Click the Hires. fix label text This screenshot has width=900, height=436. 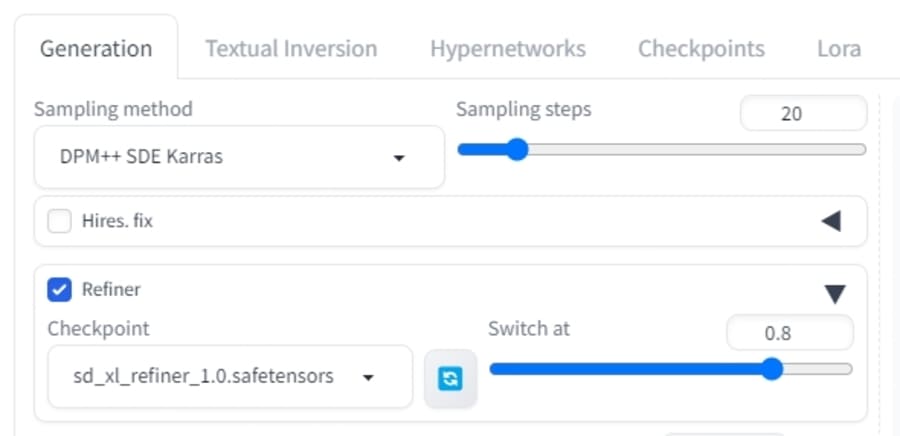[x=118, y=221]
